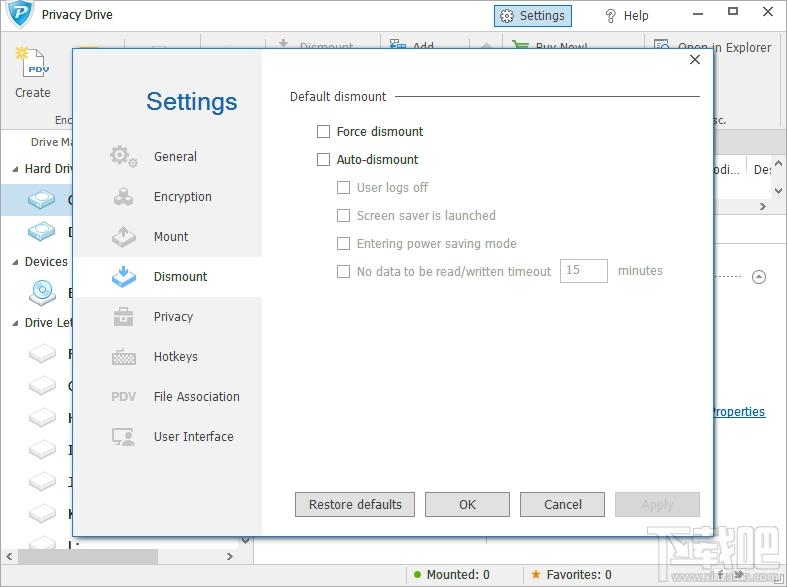
Task: Click first empty drive letter icon
Action: 42,353
